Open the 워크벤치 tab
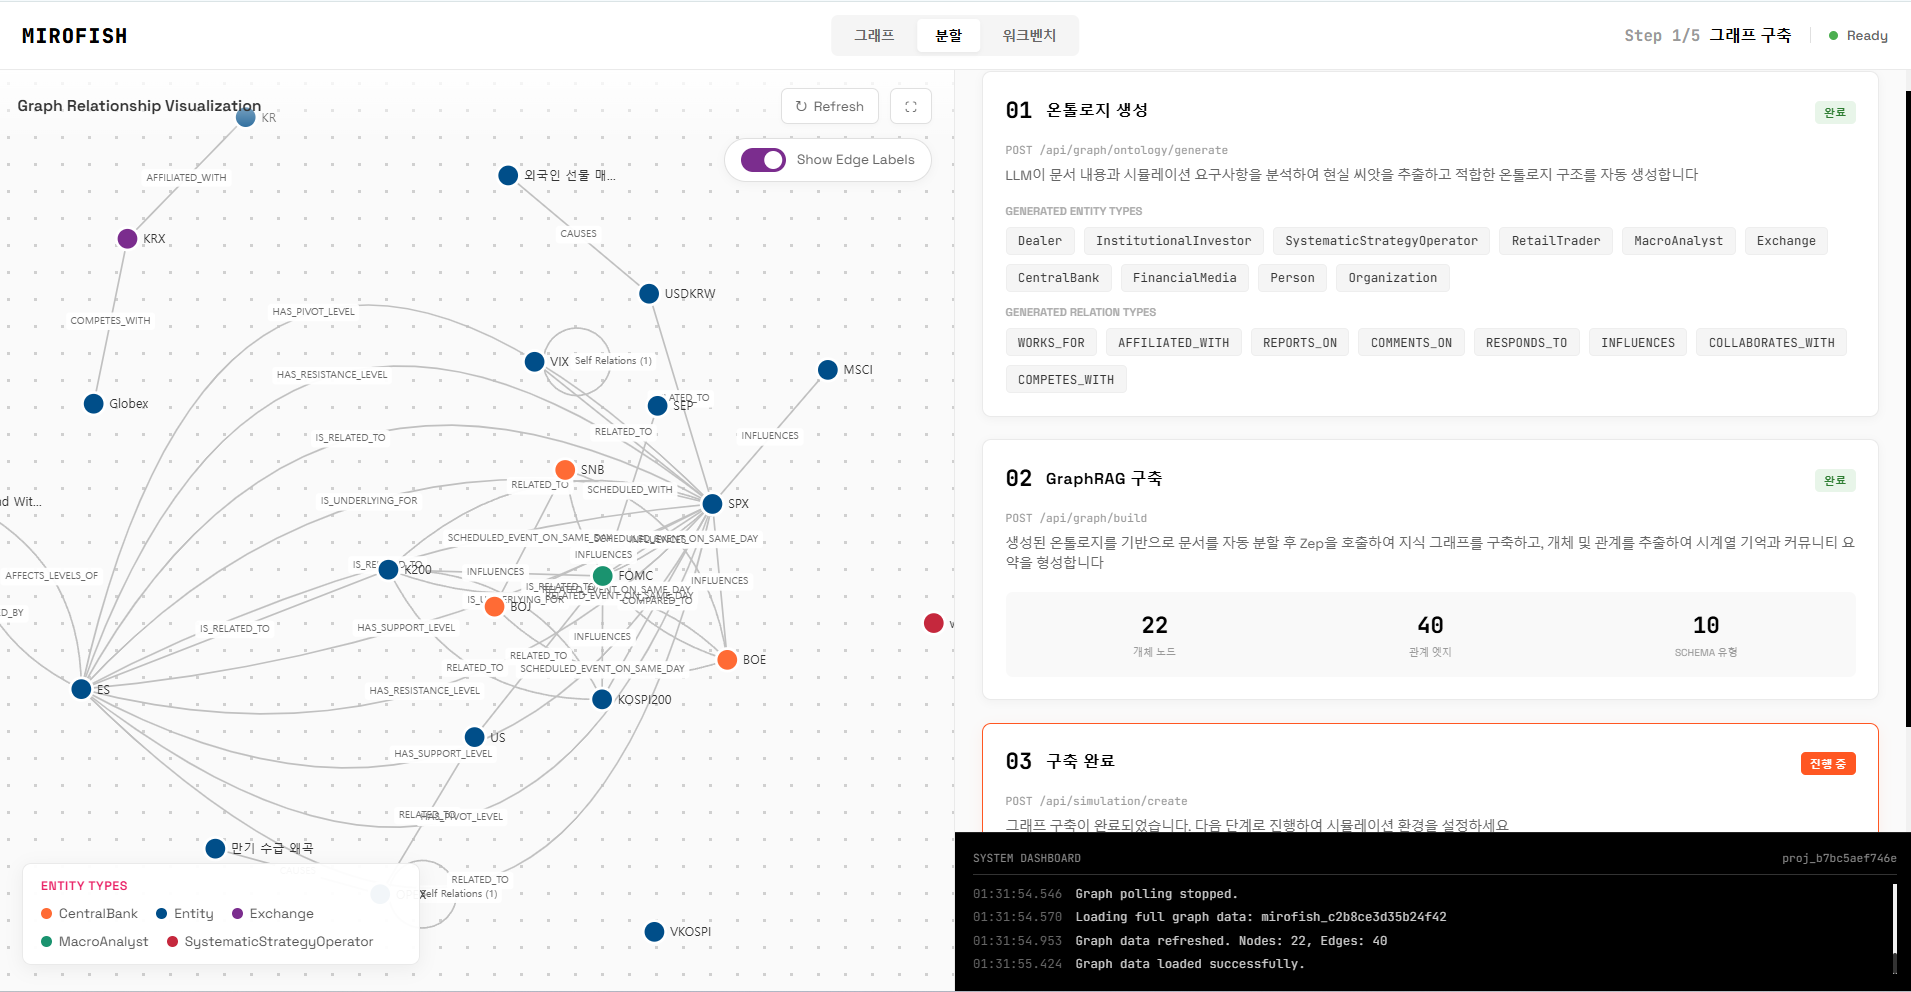This screenshot has height=992, width=1911. click(x=1029, y=35)
